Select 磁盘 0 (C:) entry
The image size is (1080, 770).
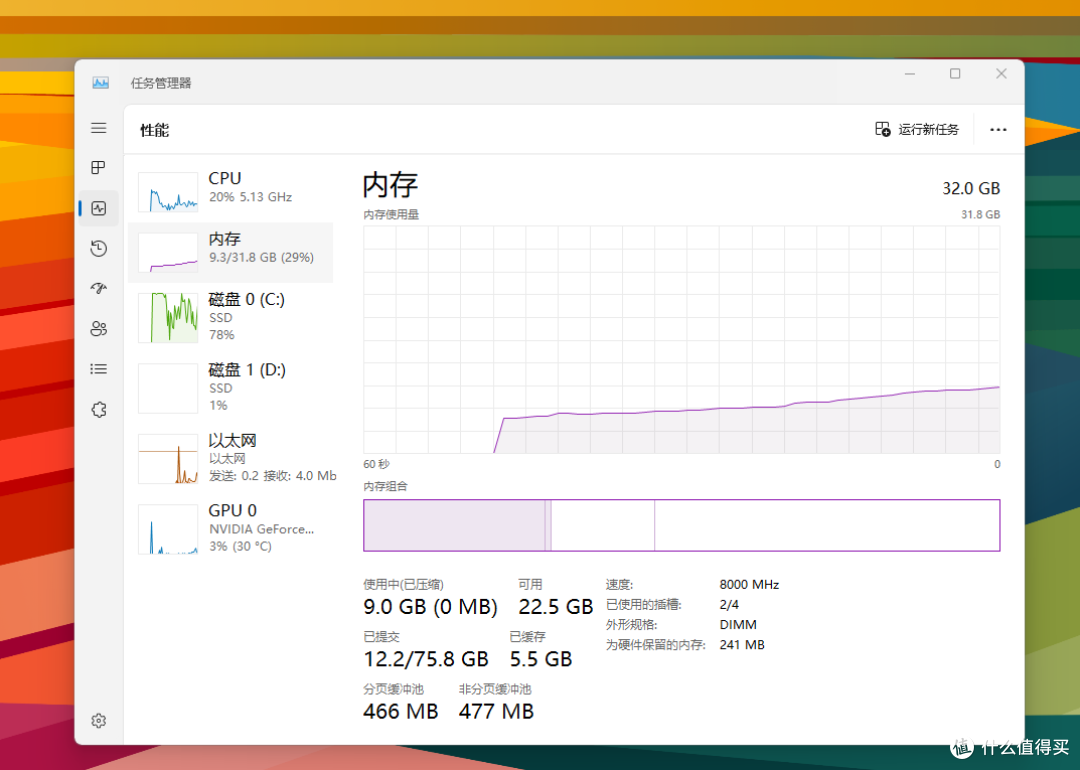(230, 316)
